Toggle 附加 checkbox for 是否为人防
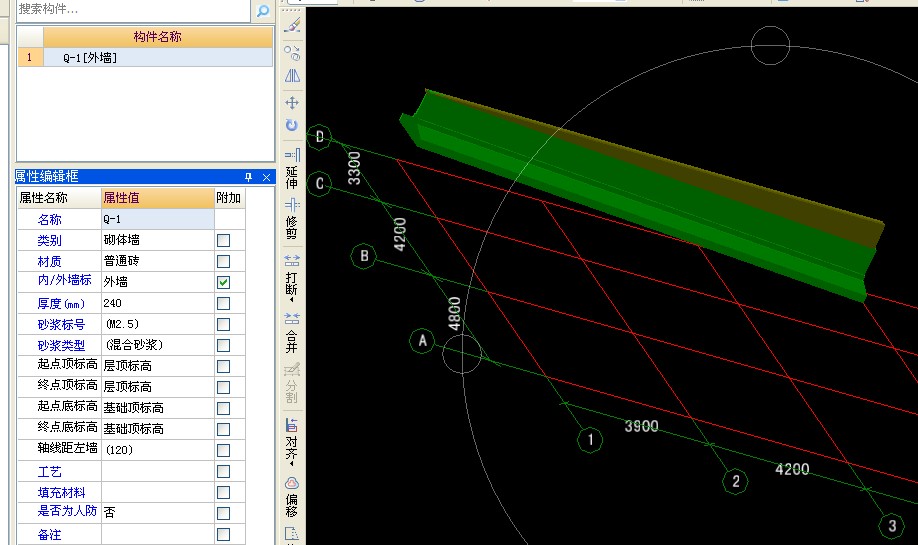Viewport: 918px width, 545px height. point(223,513)
